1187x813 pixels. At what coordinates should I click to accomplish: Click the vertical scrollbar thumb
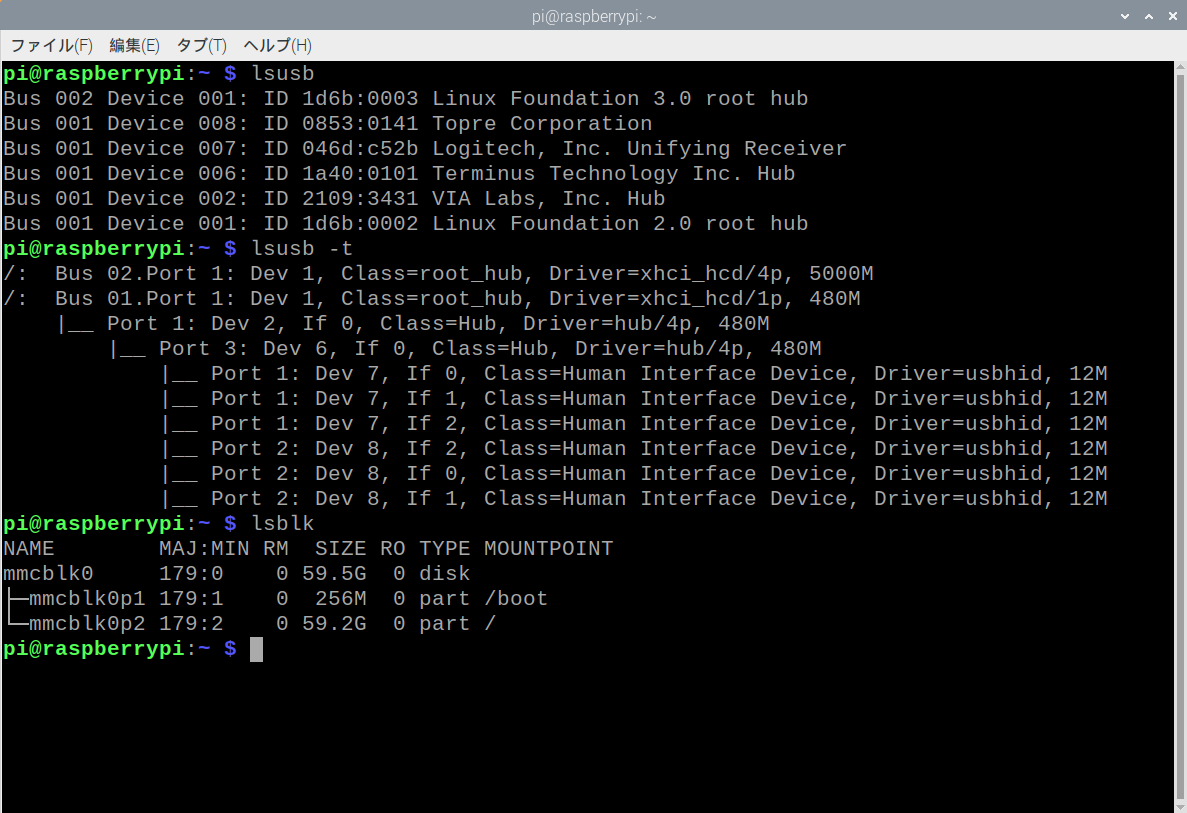(x=1179, y=430)
